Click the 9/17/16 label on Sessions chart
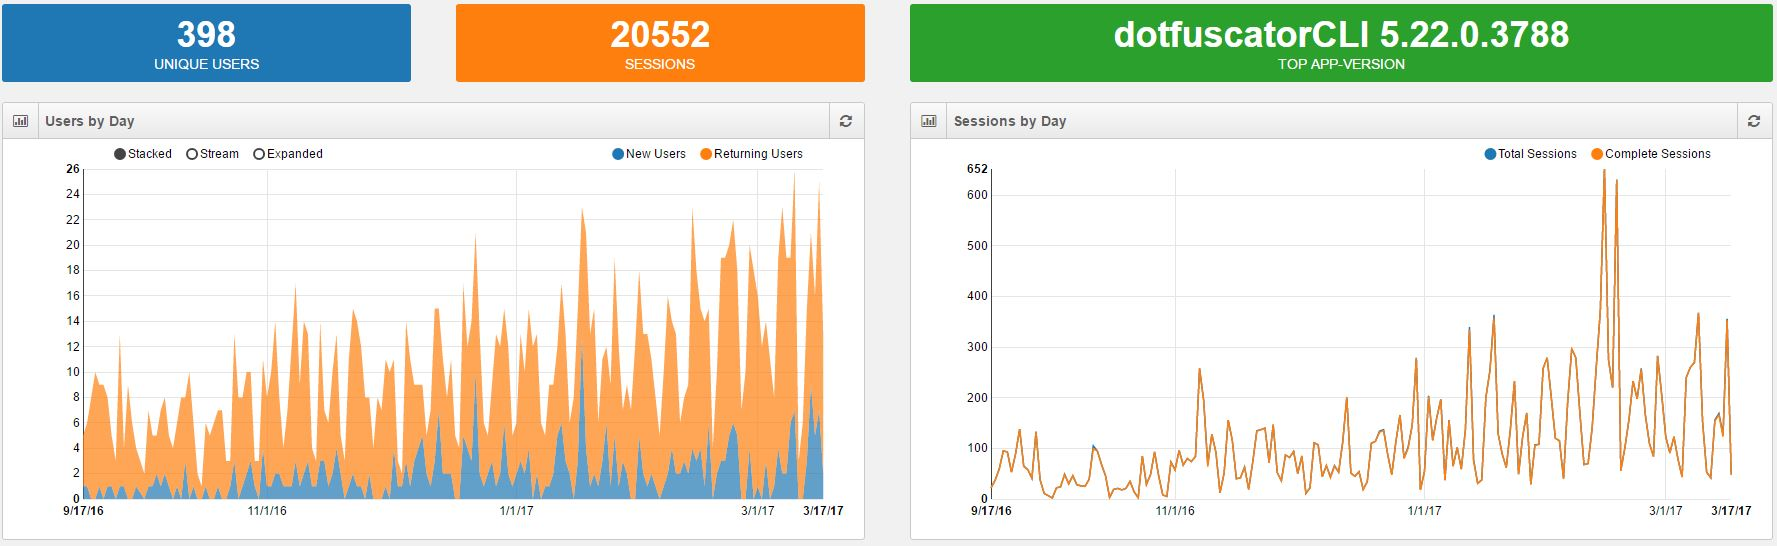1777x546 pixels. coord(991,511)
